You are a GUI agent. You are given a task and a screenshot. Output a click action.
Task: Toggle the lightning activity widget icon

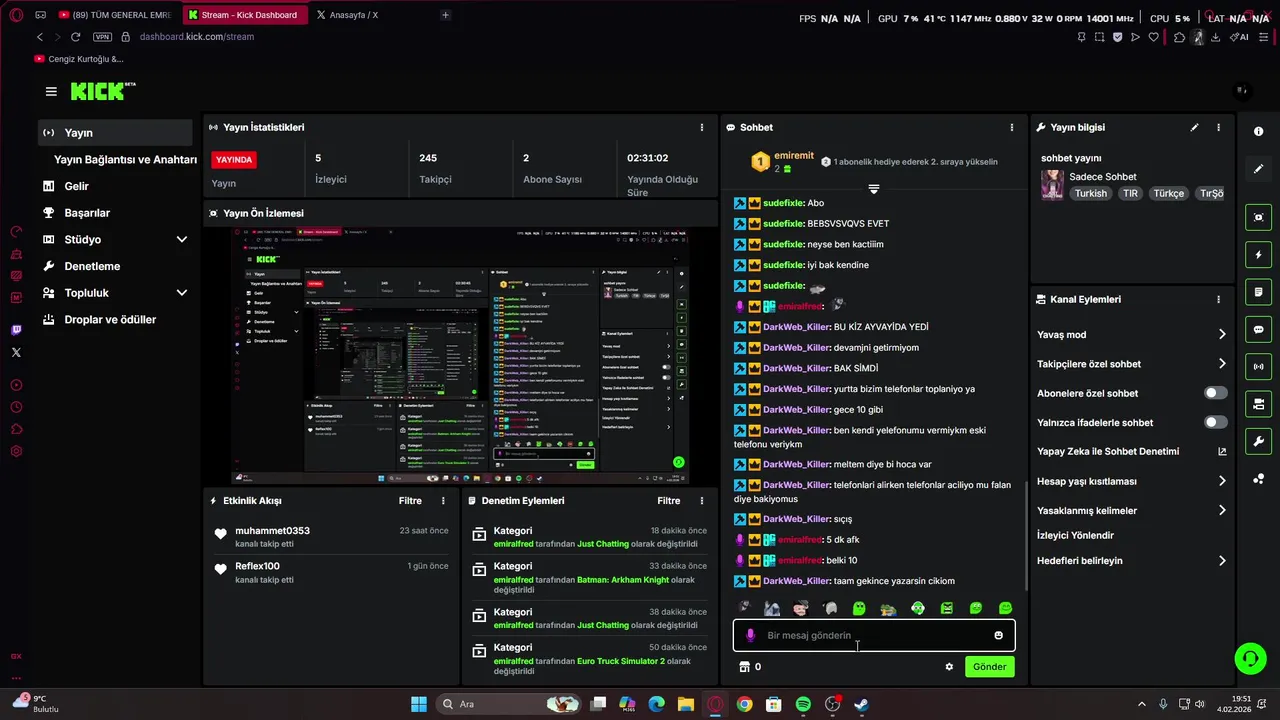[x=1258, y=255]
